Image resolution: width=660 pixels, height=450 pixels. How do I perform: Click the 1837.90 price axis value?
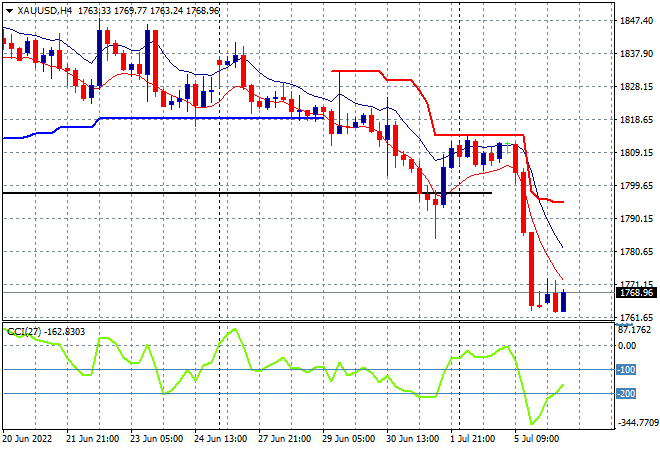click(x=636, y=54)
